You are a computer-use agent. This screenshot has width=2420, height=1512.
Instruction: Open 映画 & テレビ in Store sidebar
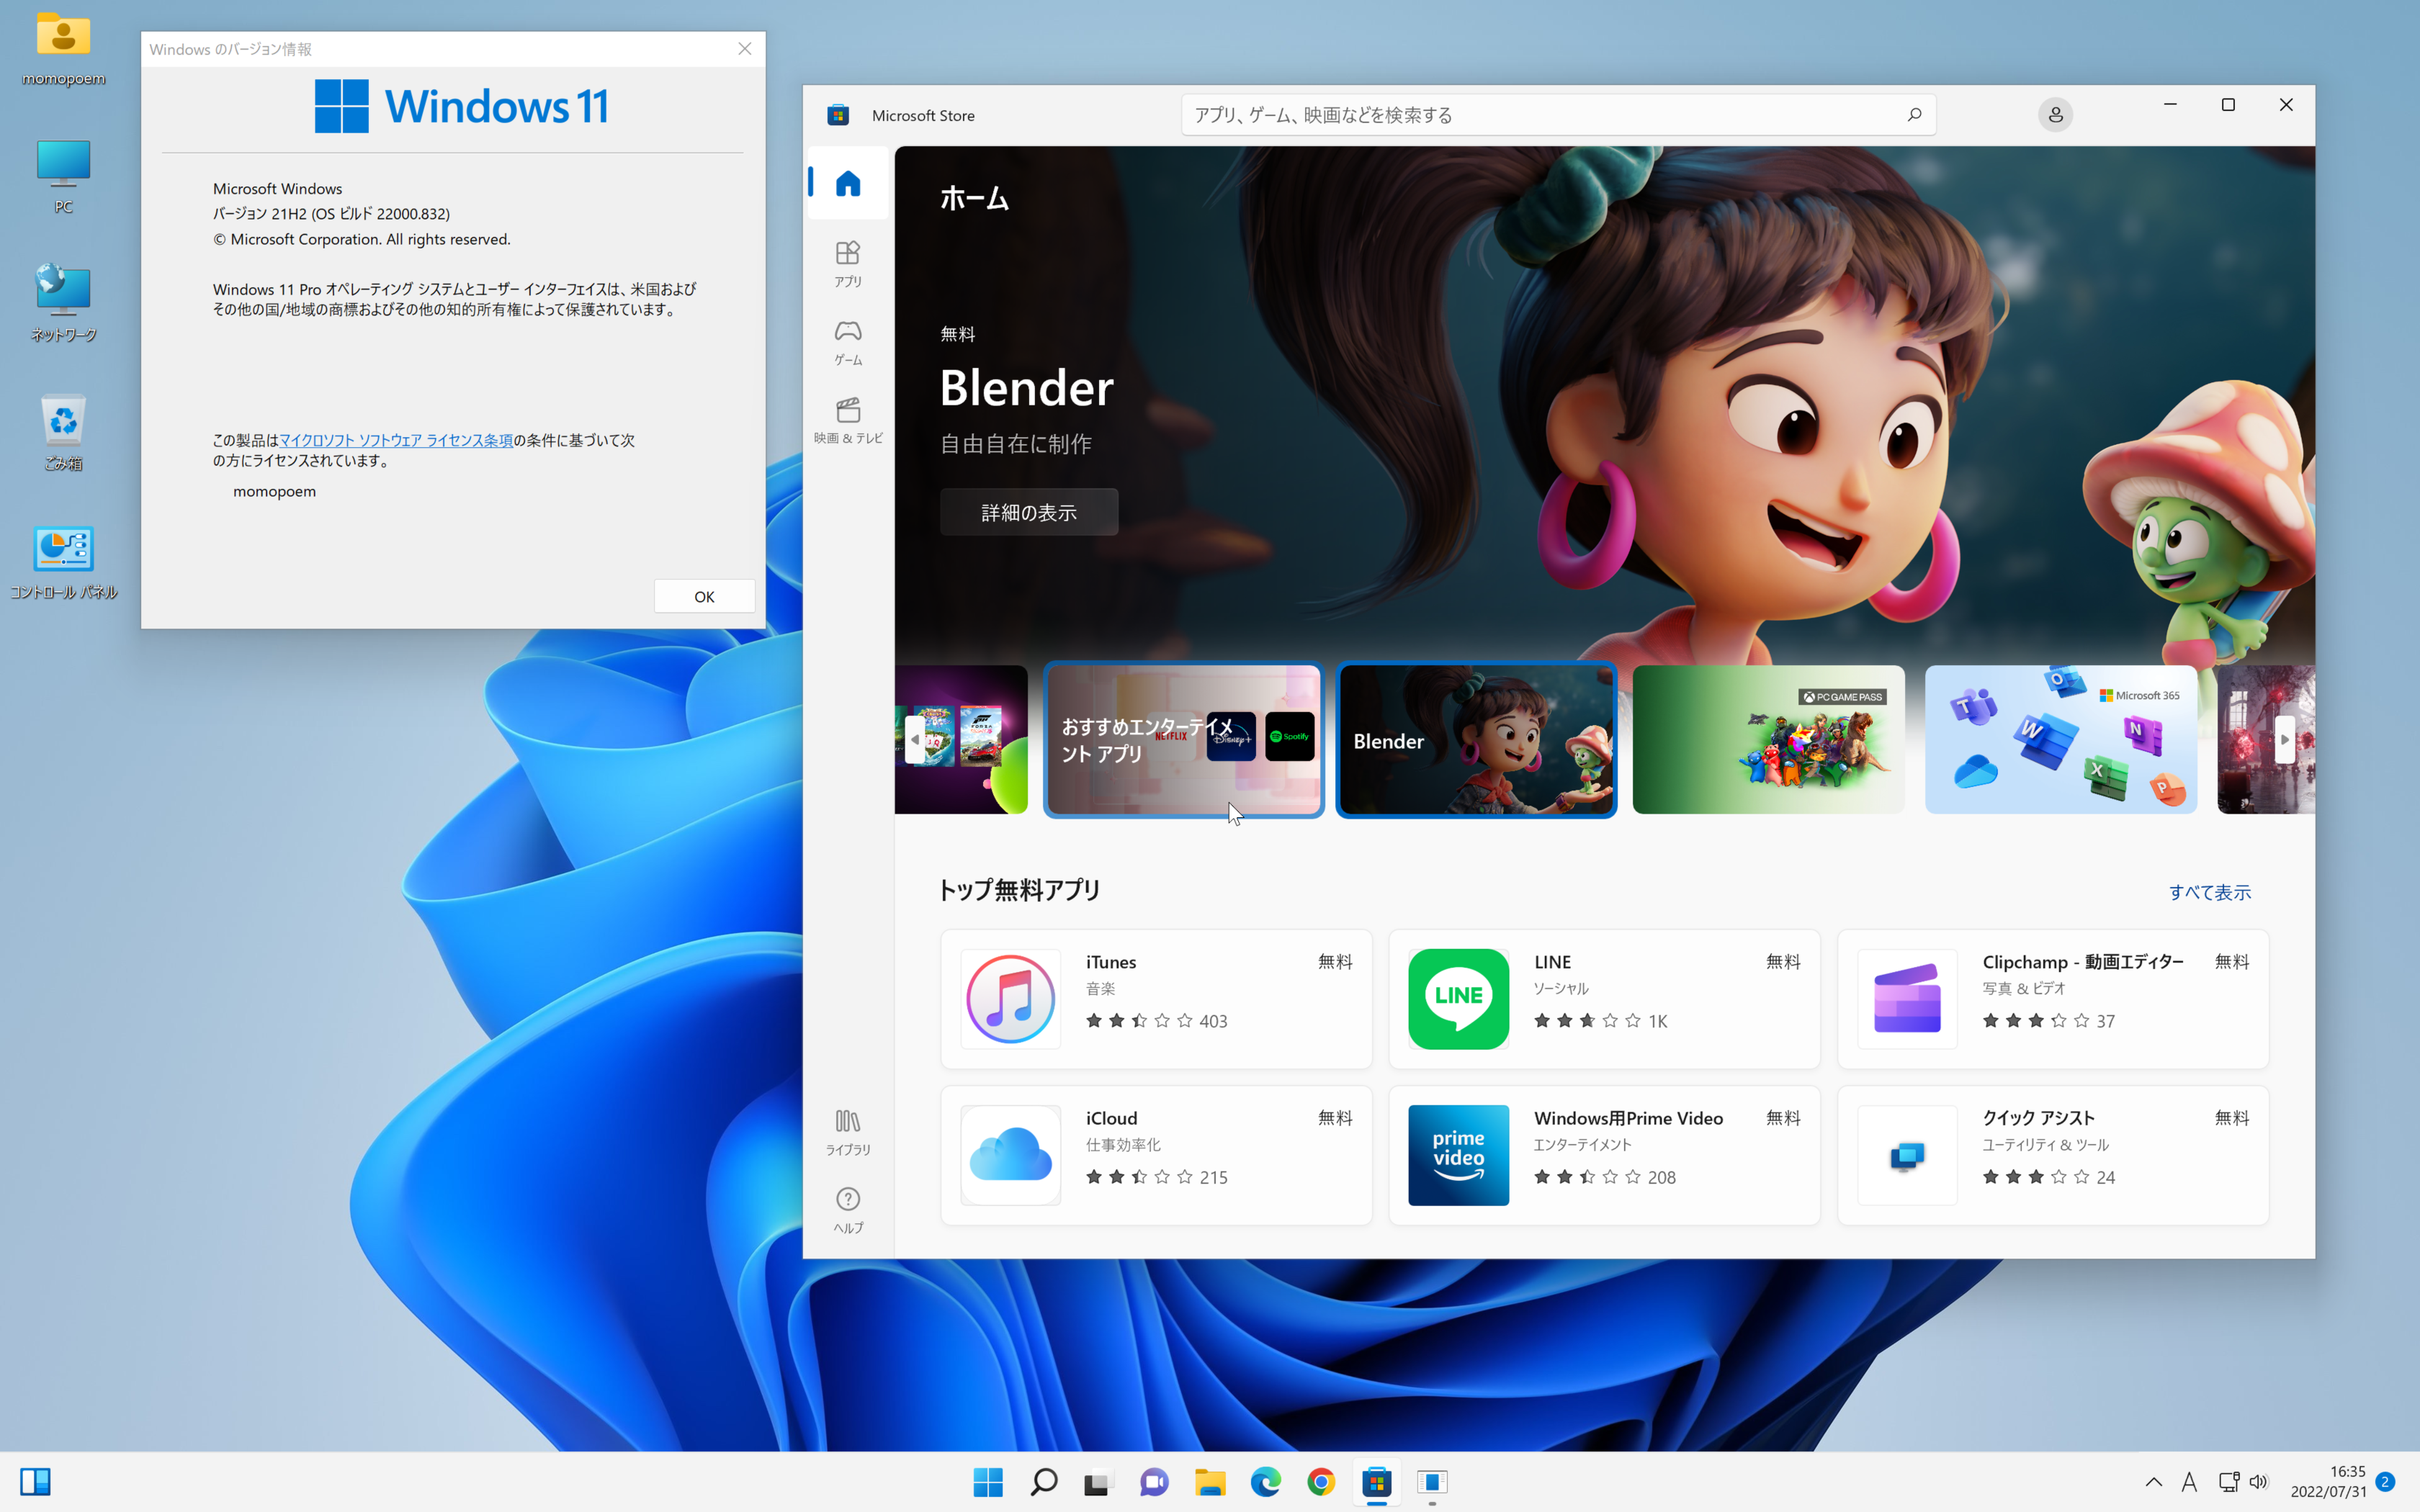point(847,420)
